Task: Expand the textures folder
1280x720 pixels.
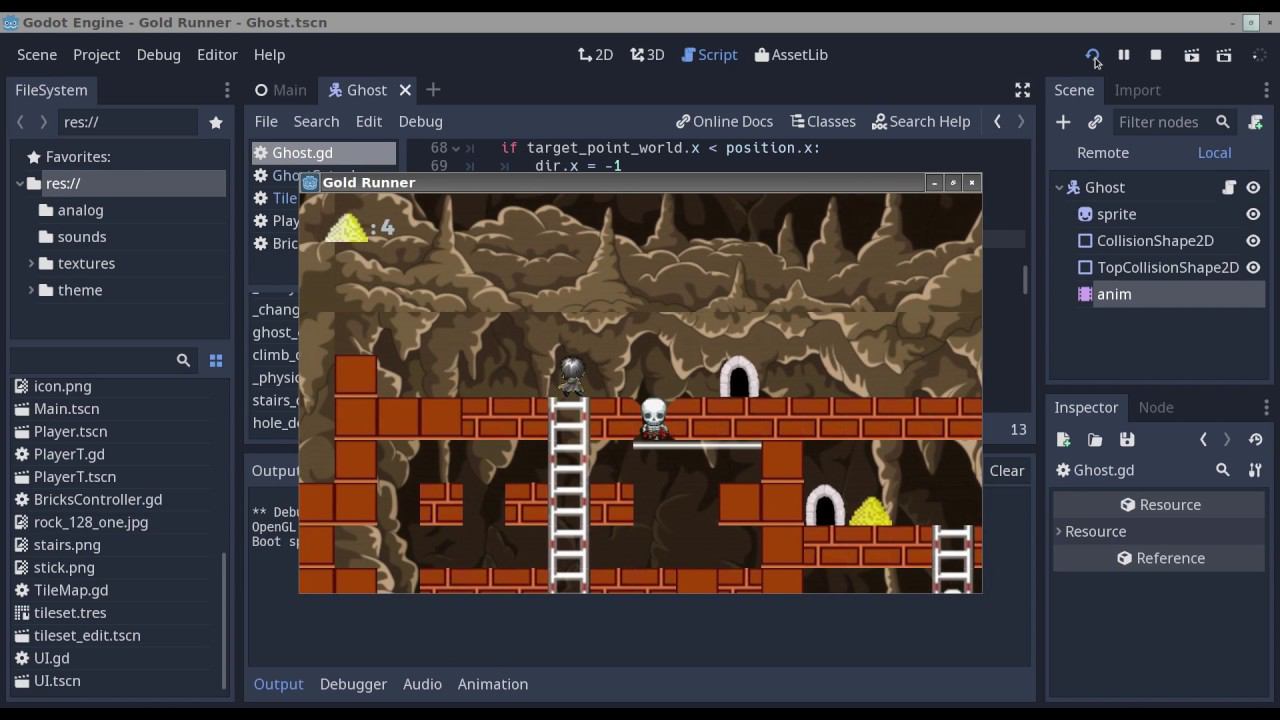Action: [x=32, y=264]
